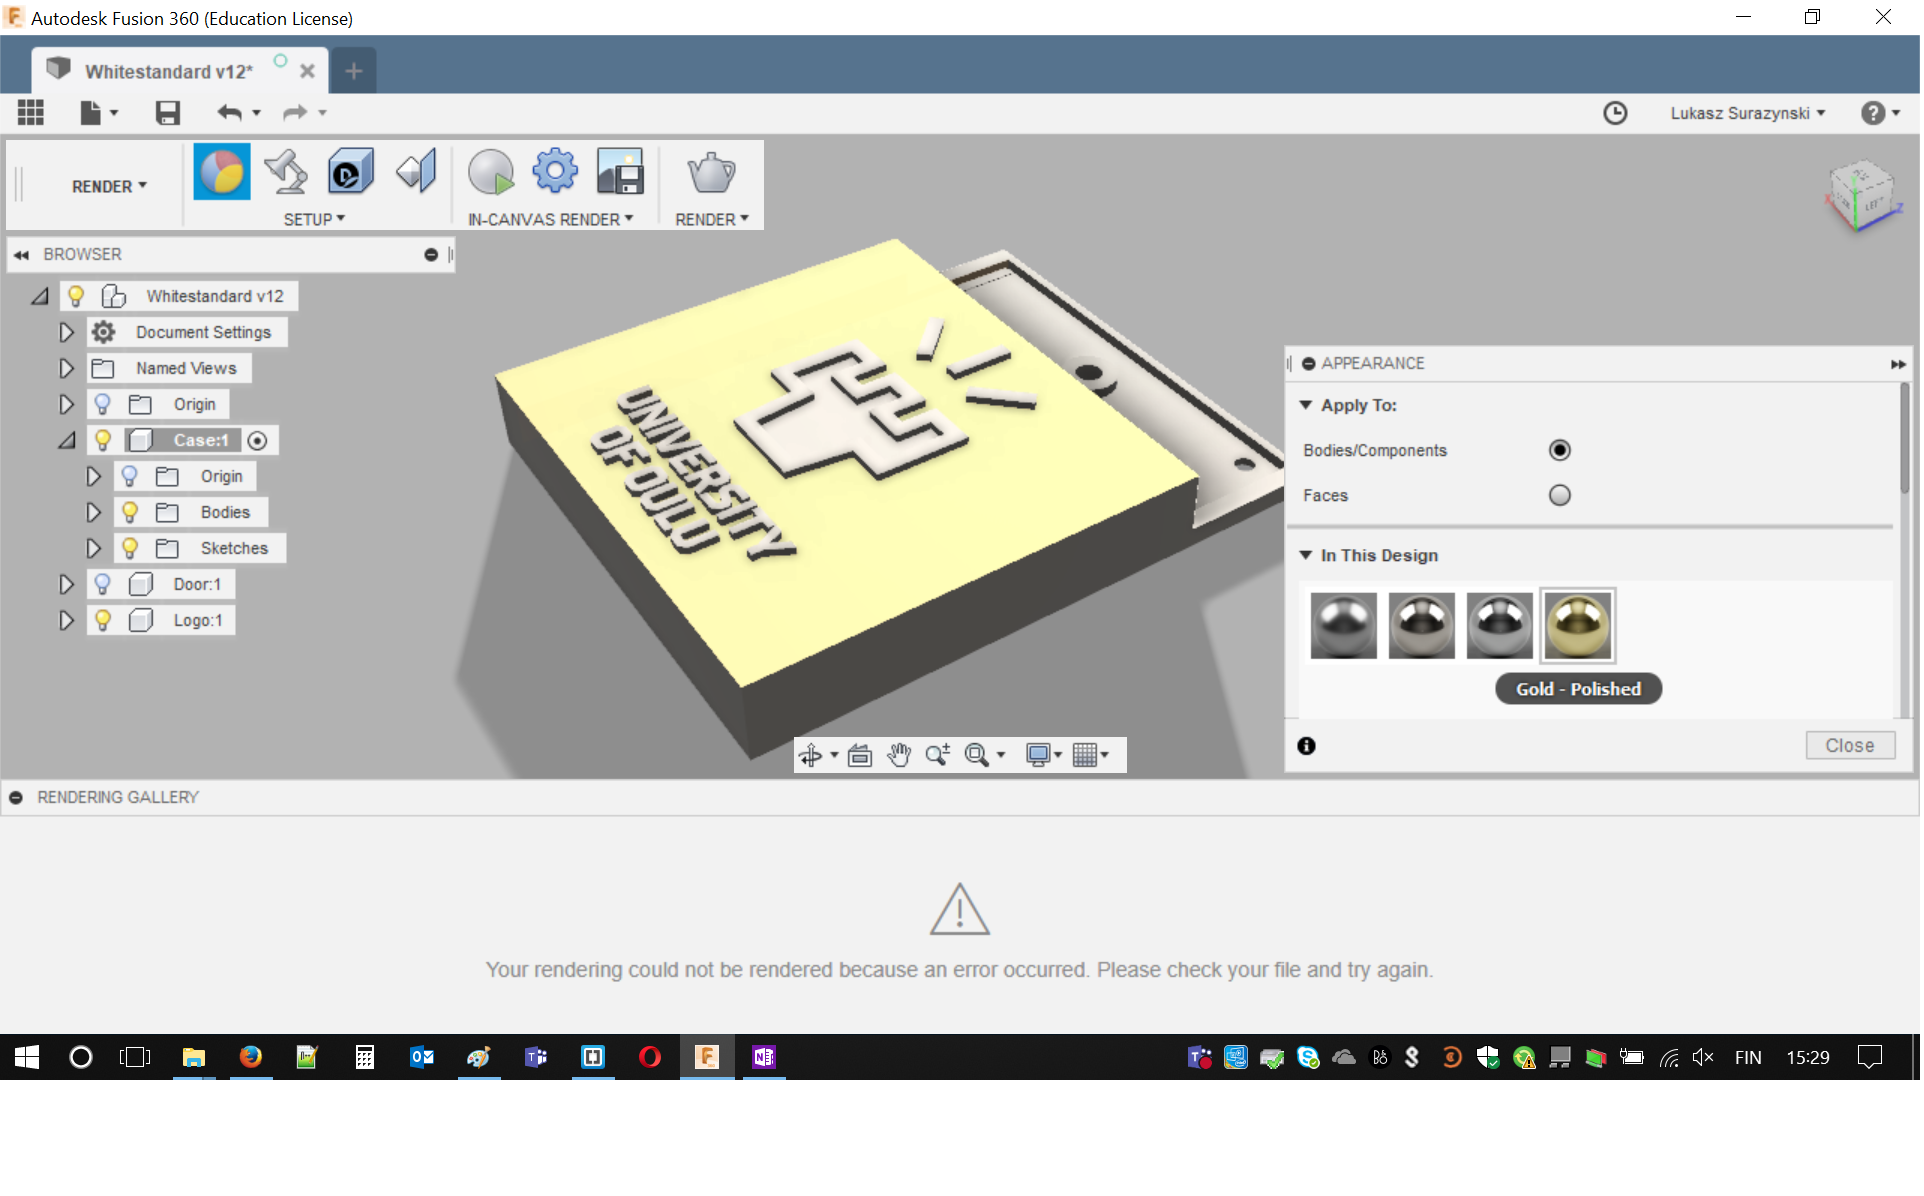
Task: Close the Appearance dialog
Action: click(1850, 746)
